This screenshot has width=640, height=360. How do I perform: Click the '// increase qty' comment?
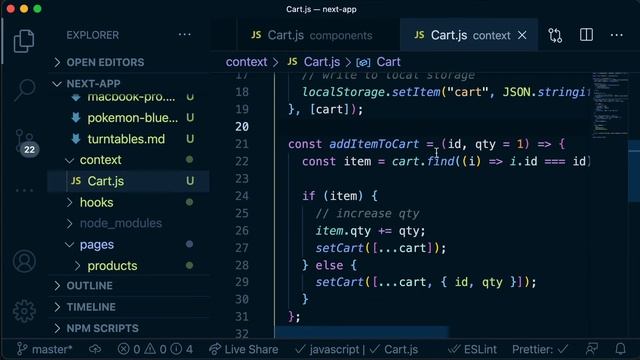[x=367, y=213]
